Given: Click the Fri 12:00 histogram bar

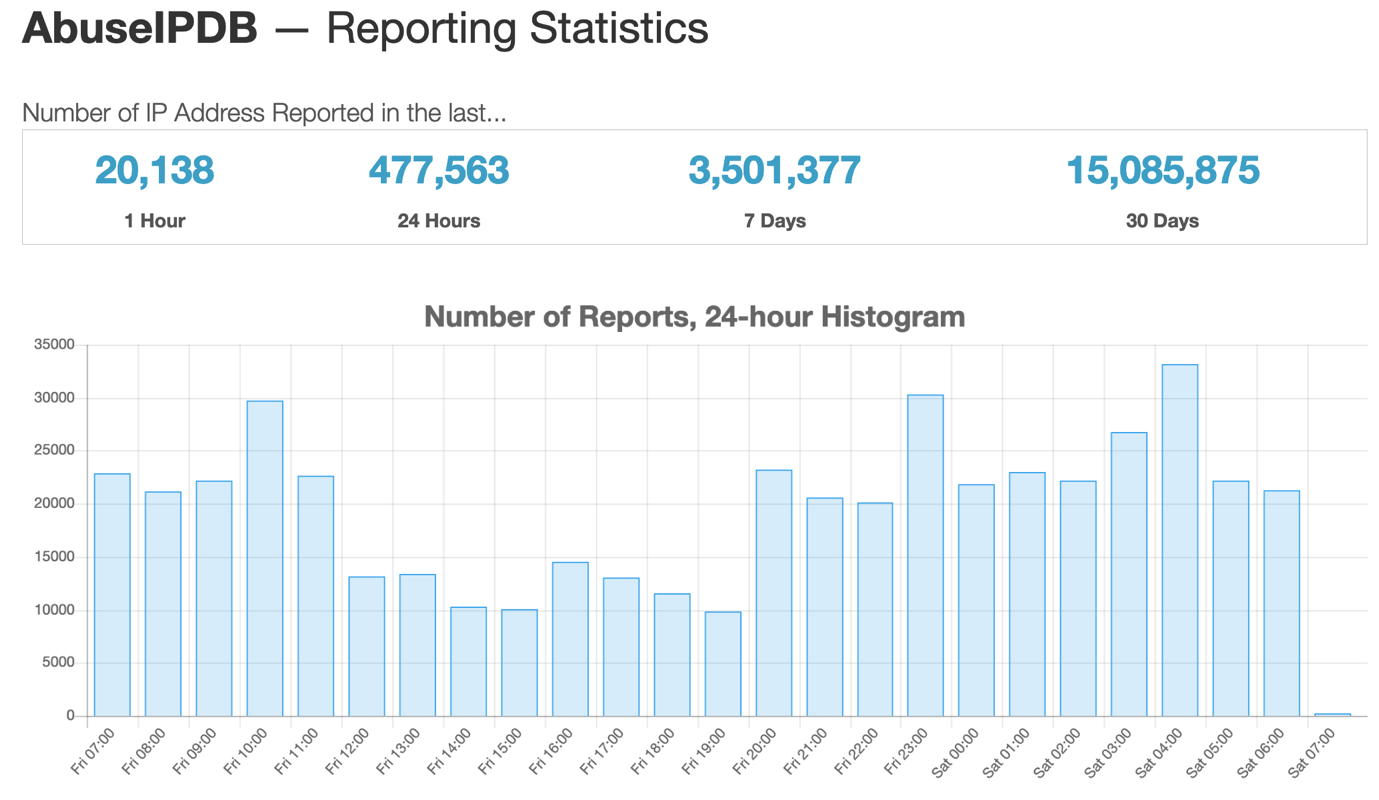Looking at the screenshot, I should [367, 646].
